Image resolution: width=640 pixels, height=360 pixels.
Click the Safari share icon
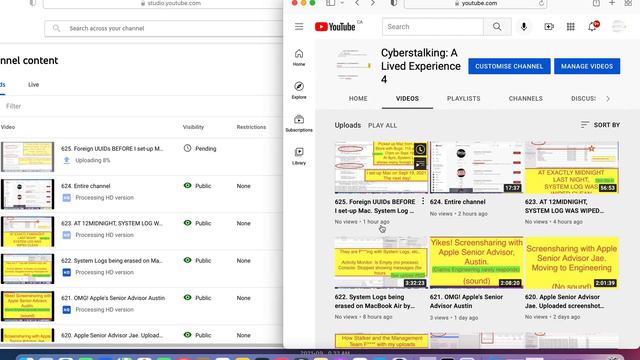pos(596,3)
